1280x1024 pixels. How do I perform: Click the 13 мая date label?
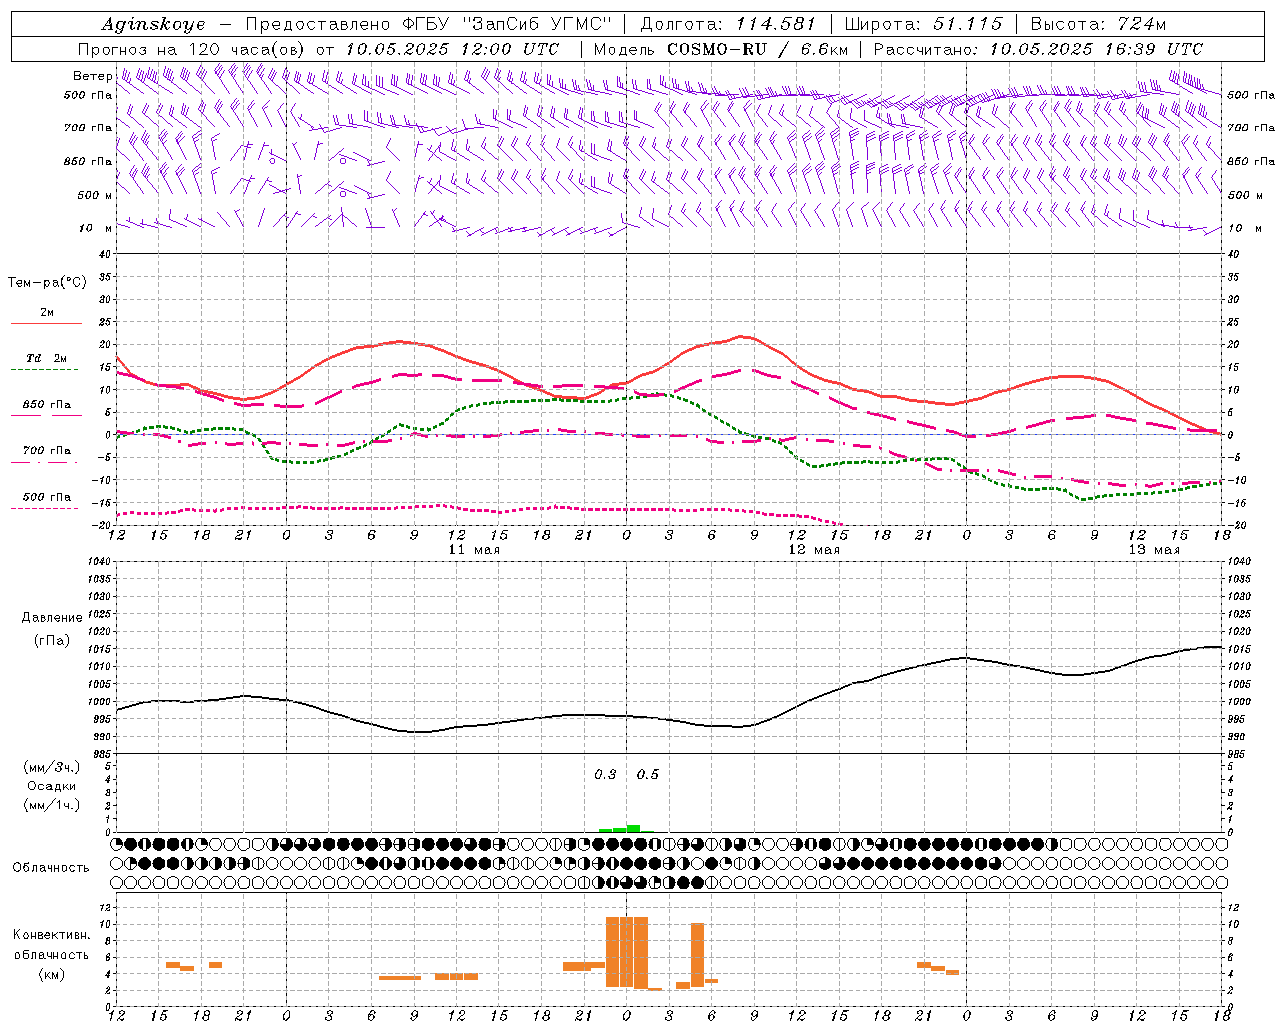click(1154, 550)
